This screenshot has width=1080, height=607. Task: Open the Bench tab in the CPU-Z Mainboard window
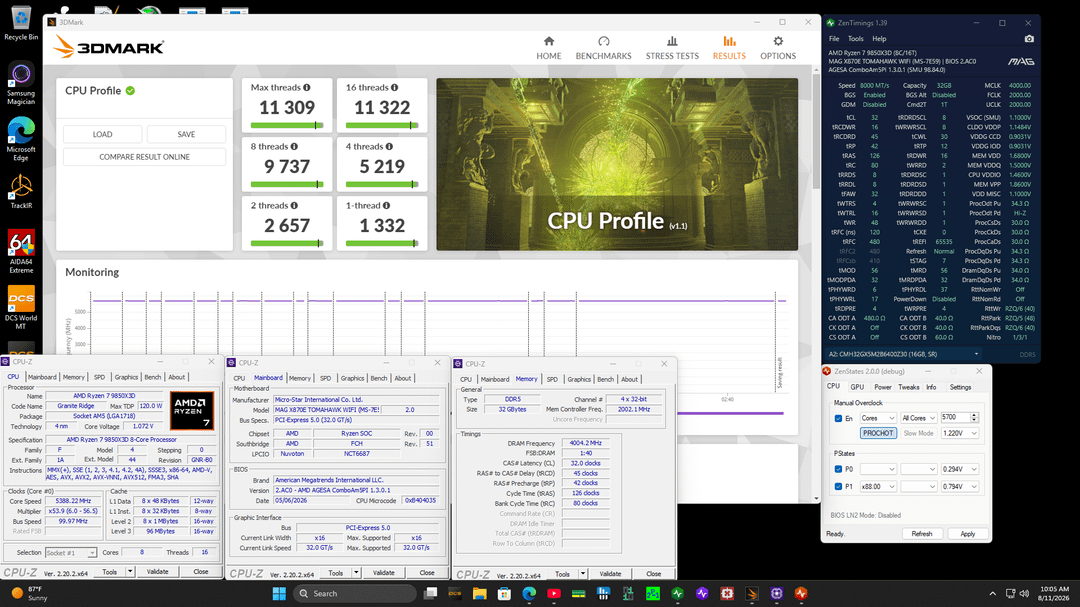[379, 378]
